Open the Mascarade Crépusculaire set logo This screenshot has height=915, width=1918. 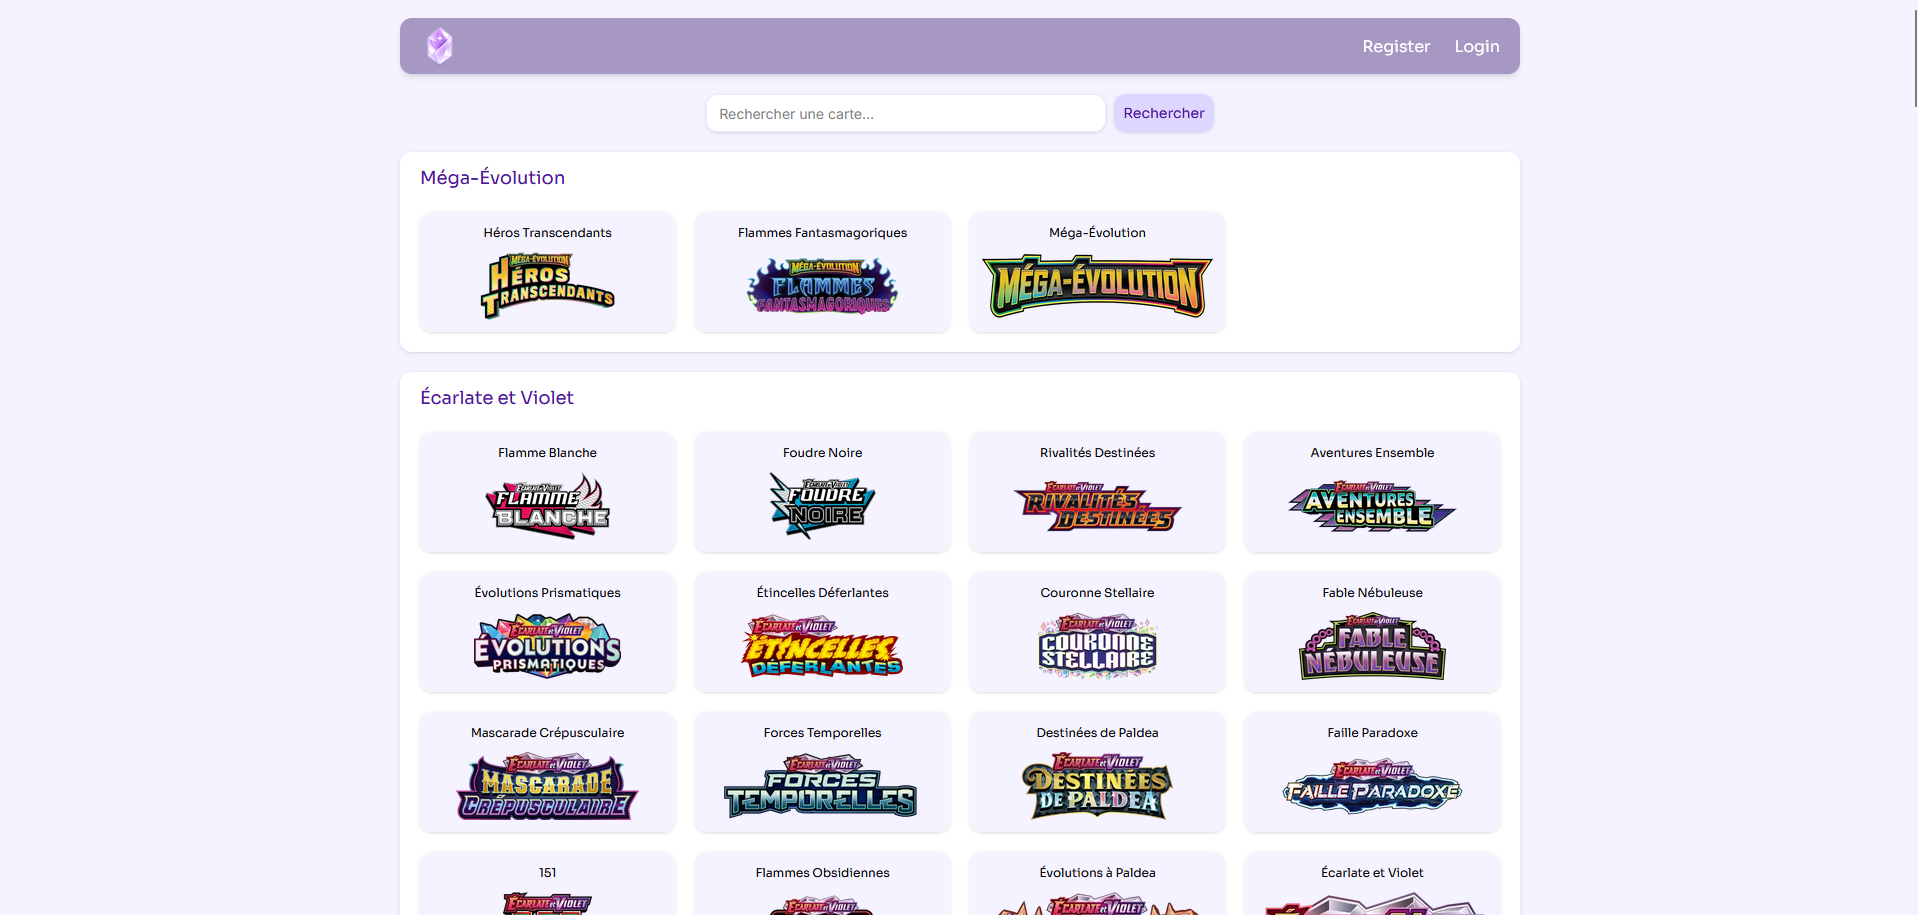[x=548, y=786]
